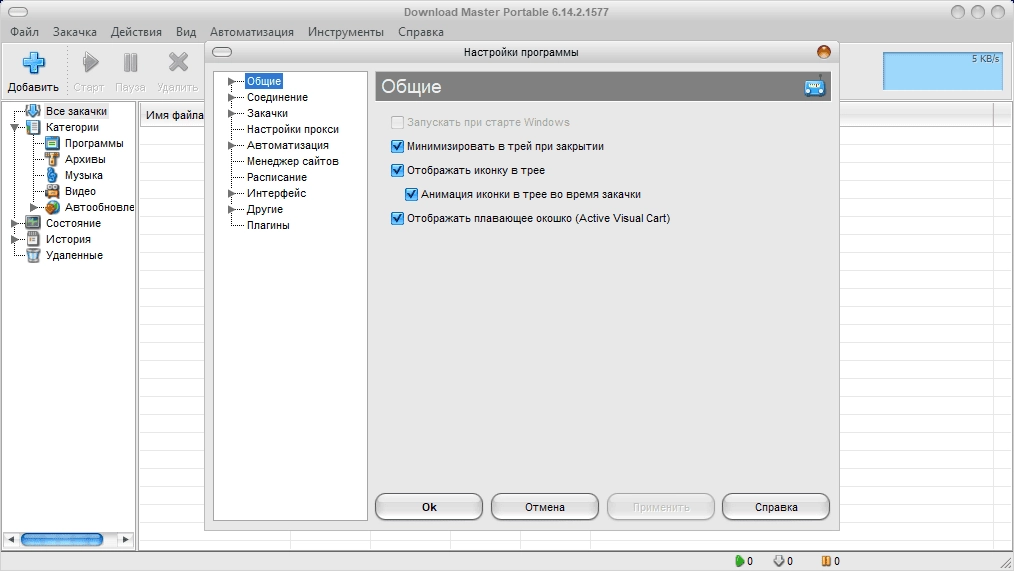The image size is (1014, 571).
Task: Click the Справка button in the dialog
Action: [x=776, y=507]
